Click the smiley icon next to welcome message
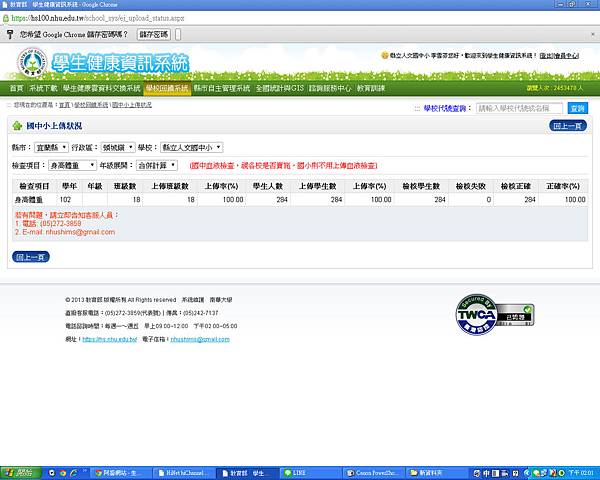600x480 pixels. pyautogui.click(x=384, y=56)
